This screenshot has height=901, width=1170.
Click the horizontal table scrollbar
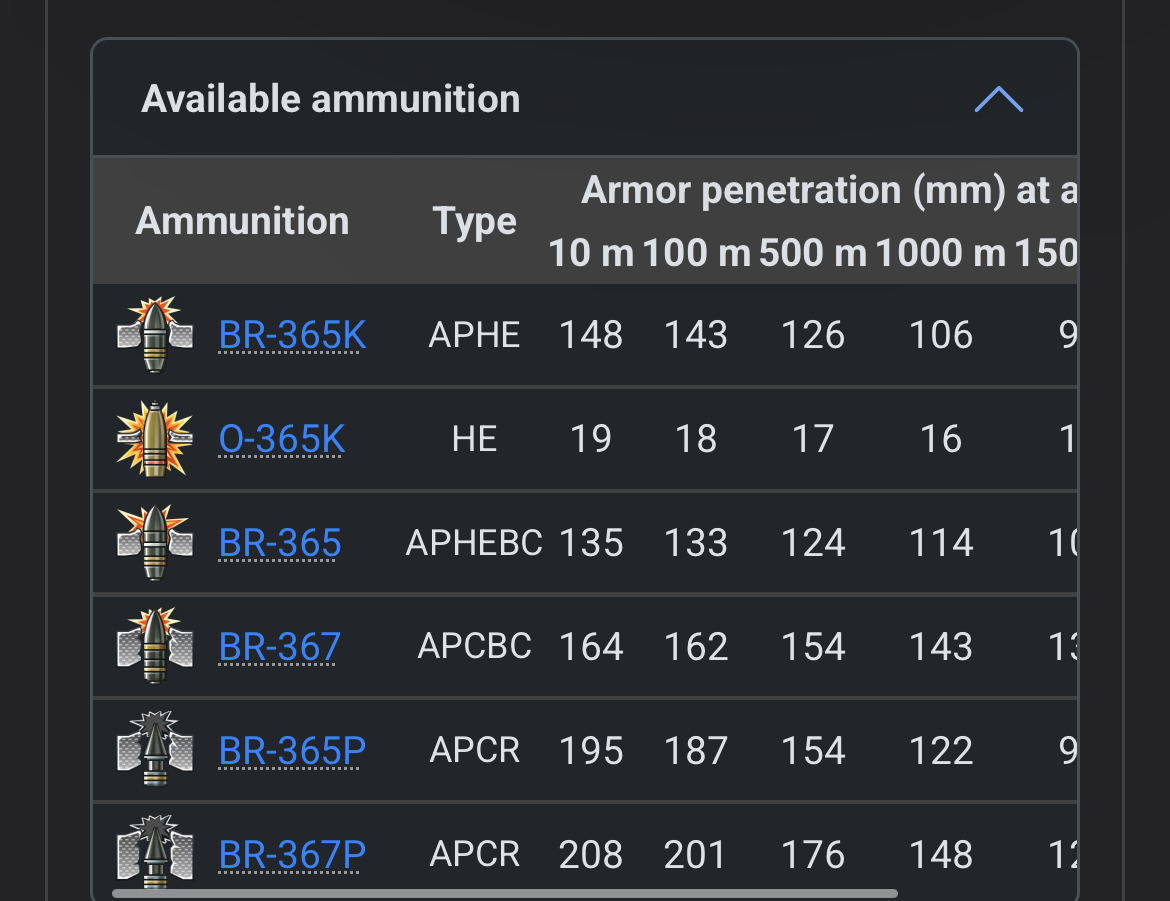(505, 893)
